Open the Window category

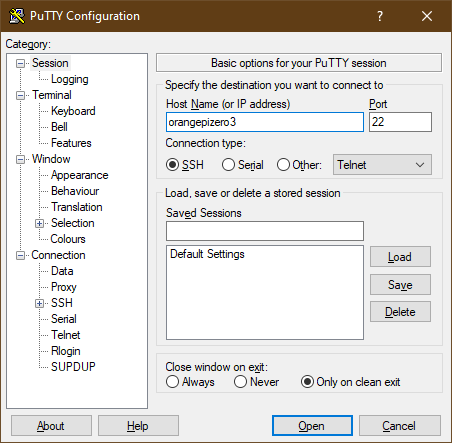tap(51, 159)
